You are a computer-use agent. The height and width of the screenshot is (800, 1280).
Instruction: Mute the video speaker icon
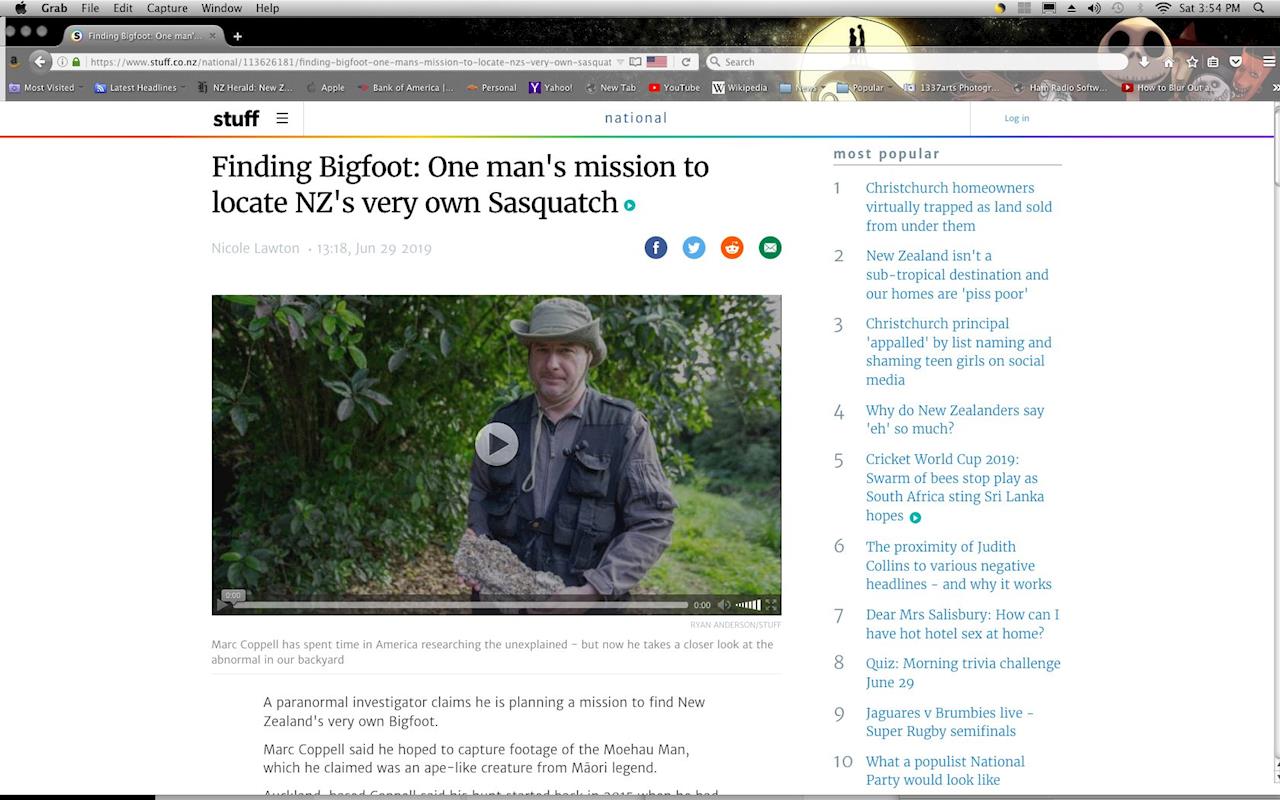pos(724,605)
